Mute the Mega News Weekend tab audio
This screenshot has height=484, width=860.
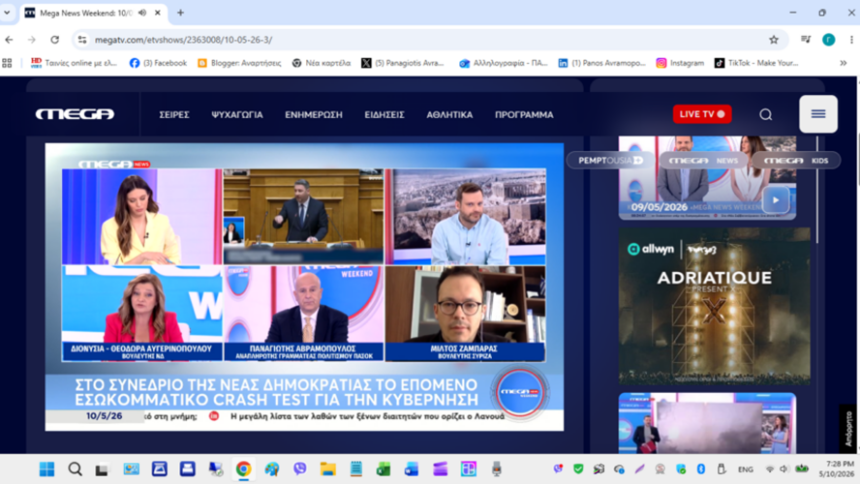(x=143, y=13)
